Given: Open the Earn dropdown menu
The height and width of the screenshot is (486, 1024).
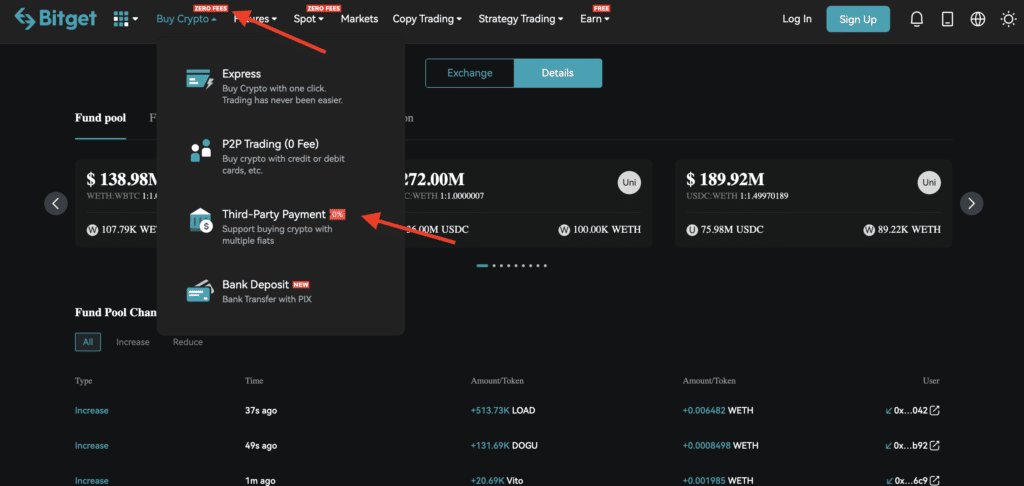Looking at the screenshot, I should click(594, 19).
